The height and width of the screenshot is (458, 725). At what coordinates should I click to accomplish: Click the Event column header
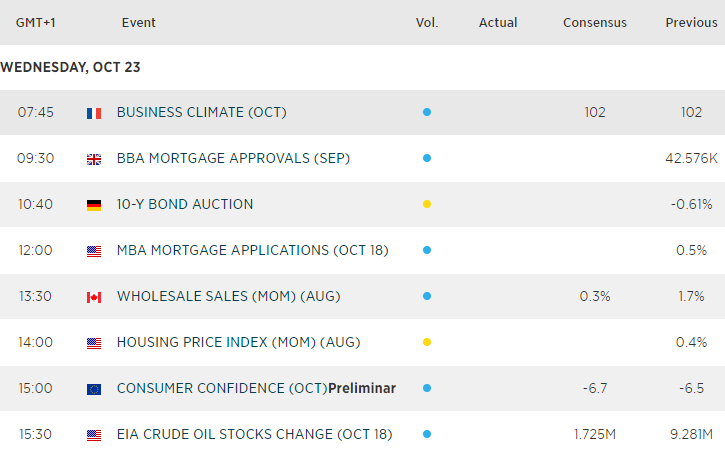click(x=139, y=22)
